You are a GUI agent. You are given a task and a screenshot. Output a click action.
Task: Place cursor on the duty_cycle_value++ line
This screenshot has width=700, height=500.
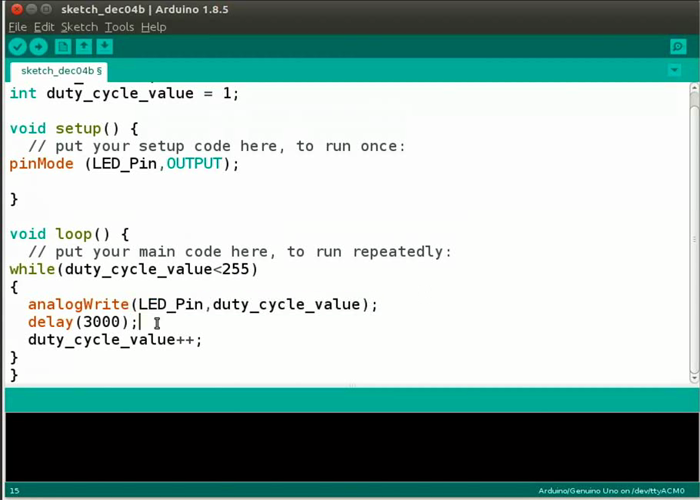coord(114,340)
